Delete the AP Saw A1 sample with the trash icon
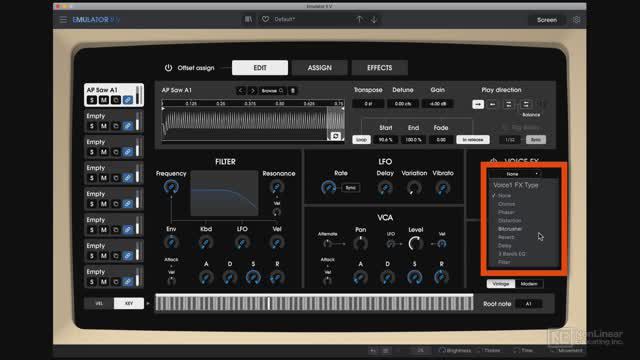This screenshot has width=640, height=360. [293, 91]
